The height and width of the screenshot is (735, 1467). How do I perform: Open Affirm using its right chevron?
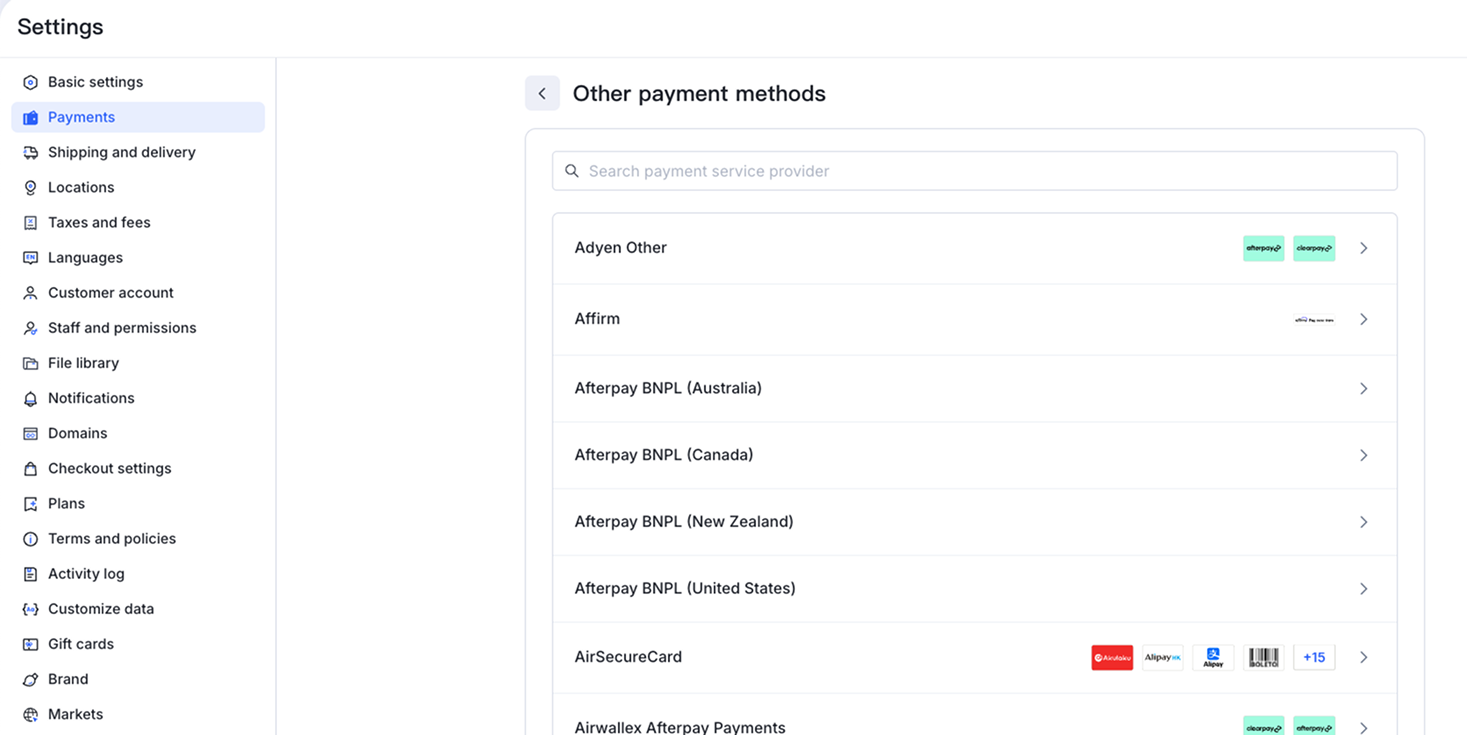click(x=1363, y=319)
